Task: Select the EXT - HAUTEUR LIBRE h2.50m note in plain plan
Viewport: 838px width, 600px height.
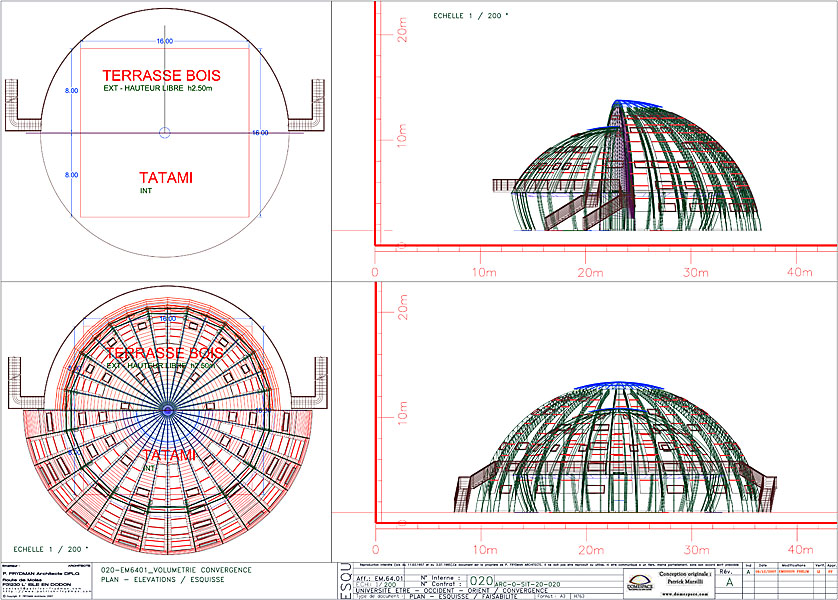Action: click(x=166, y=91)
